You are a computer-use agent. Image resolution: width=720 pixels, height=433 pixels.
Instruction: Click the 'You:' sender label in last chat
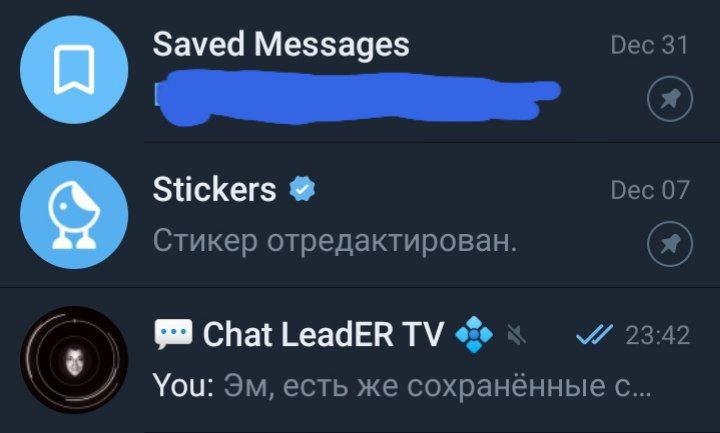click(183, 386)
